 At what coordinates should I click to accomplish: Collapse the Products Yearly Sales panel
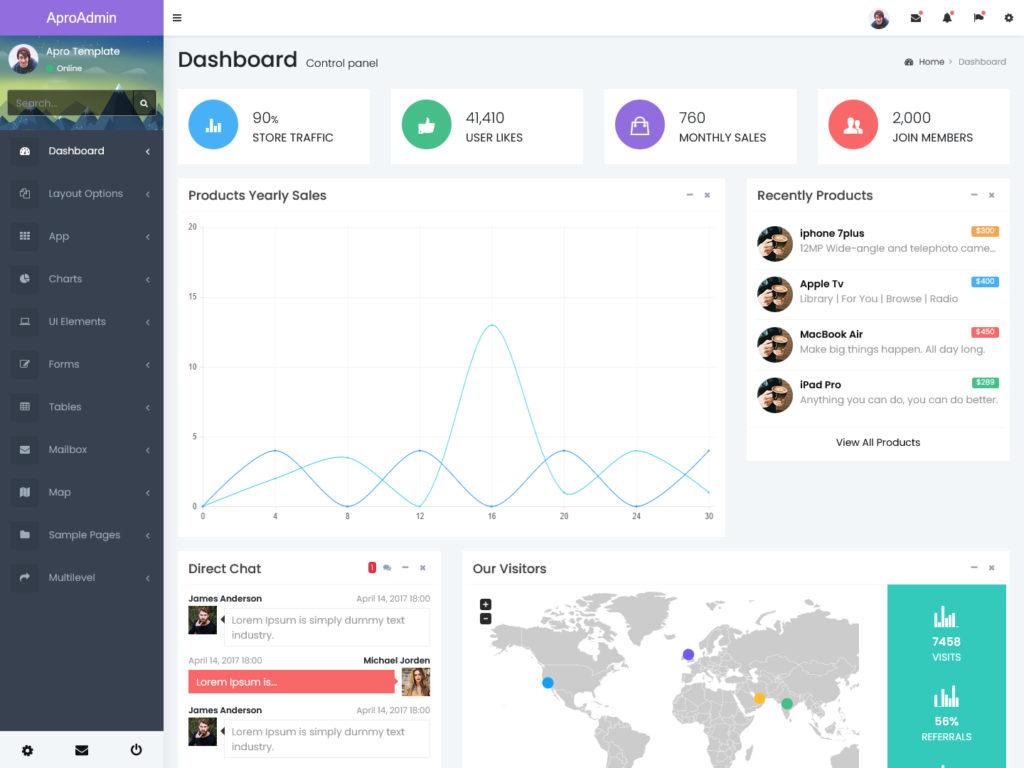688,195
